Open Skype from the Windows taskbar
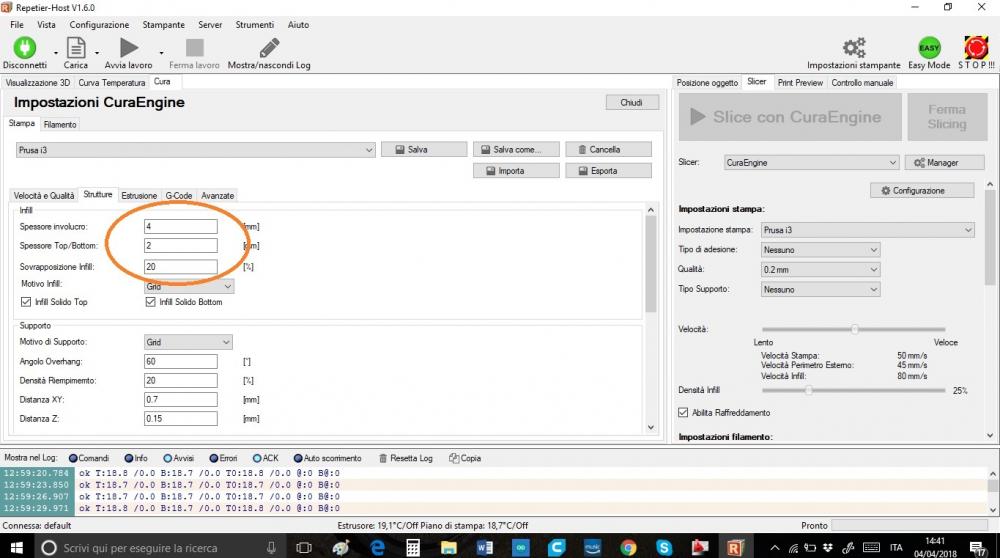 click(662, 548)
